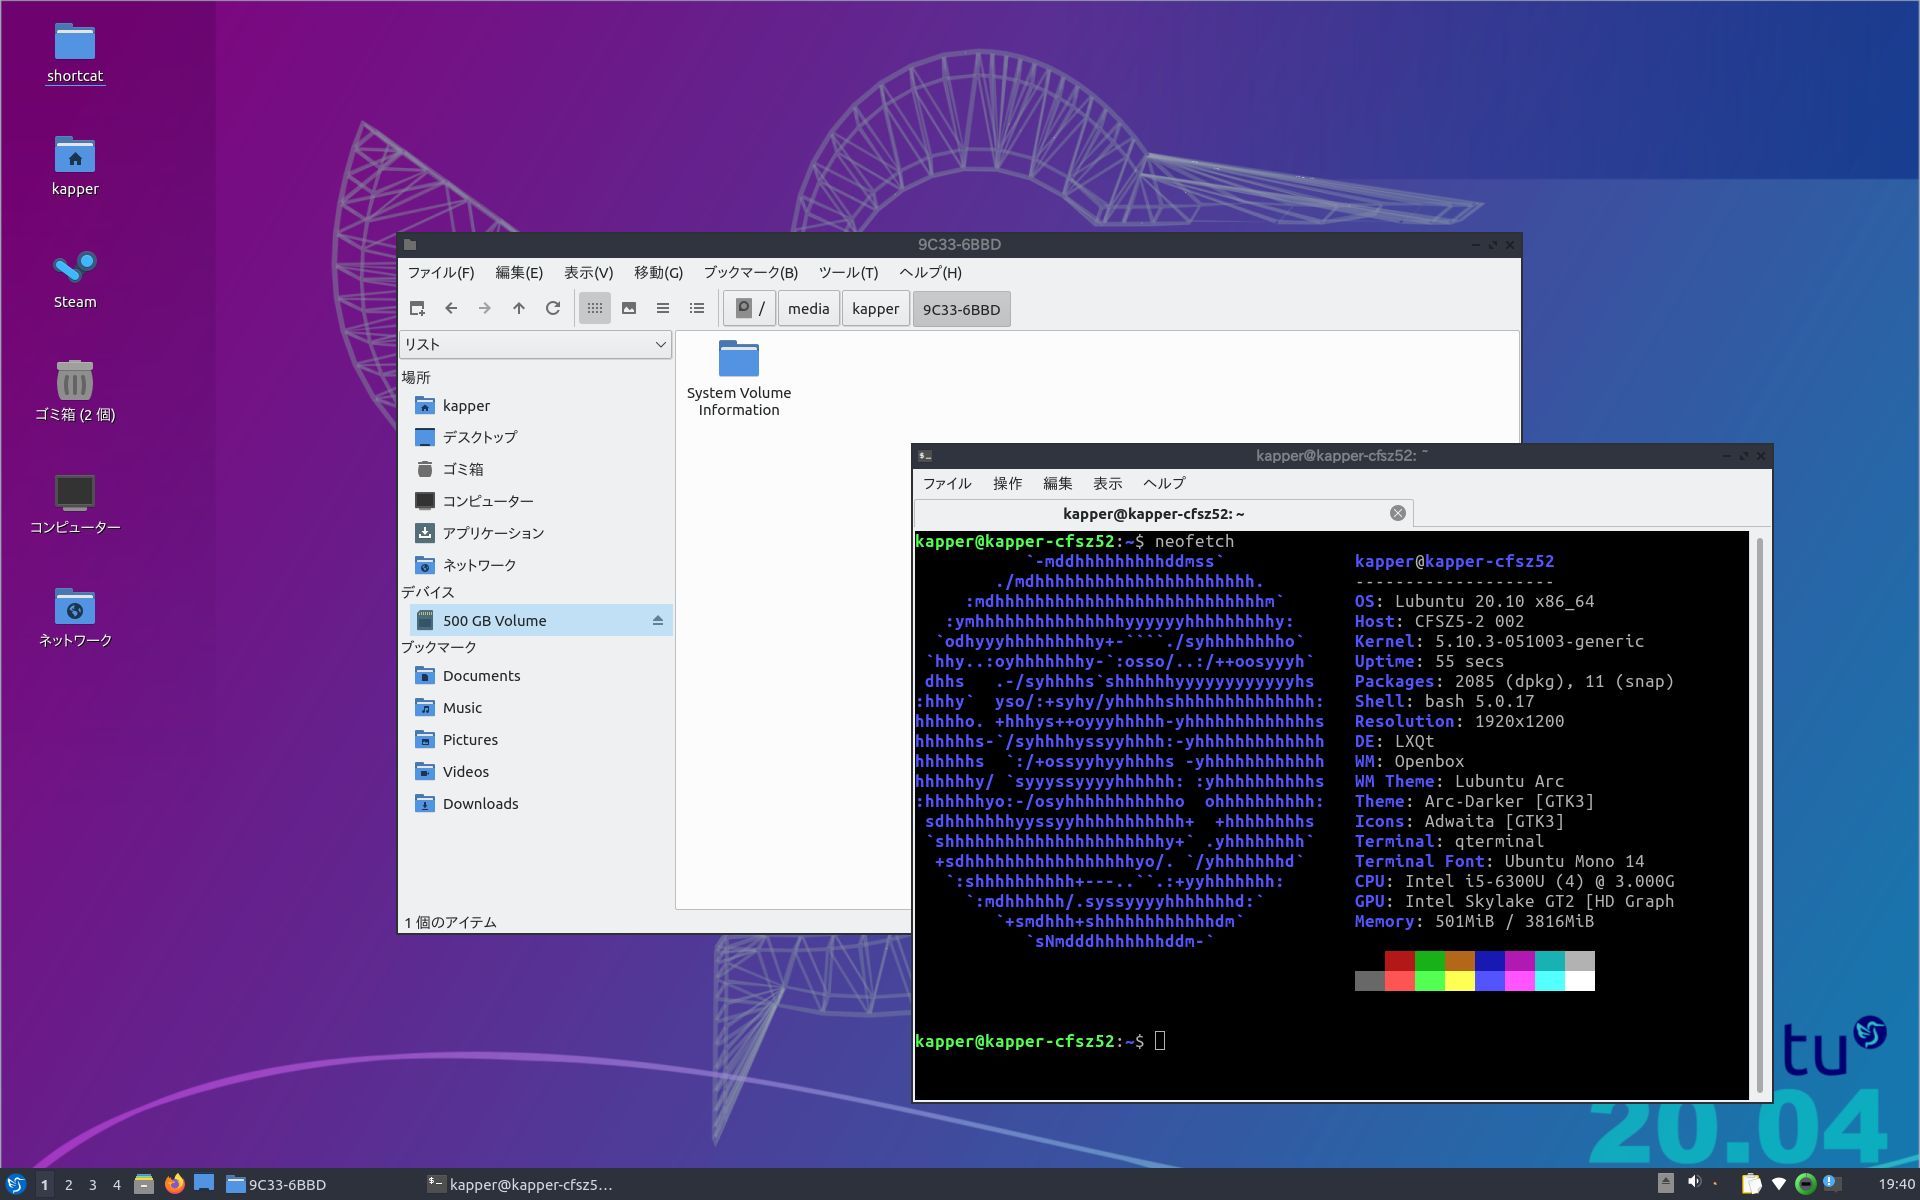Image resolution: width=1920 pixels, height=1200 pixels.
Task: Open terminal ファイル menu
Action: pos(947,483)
